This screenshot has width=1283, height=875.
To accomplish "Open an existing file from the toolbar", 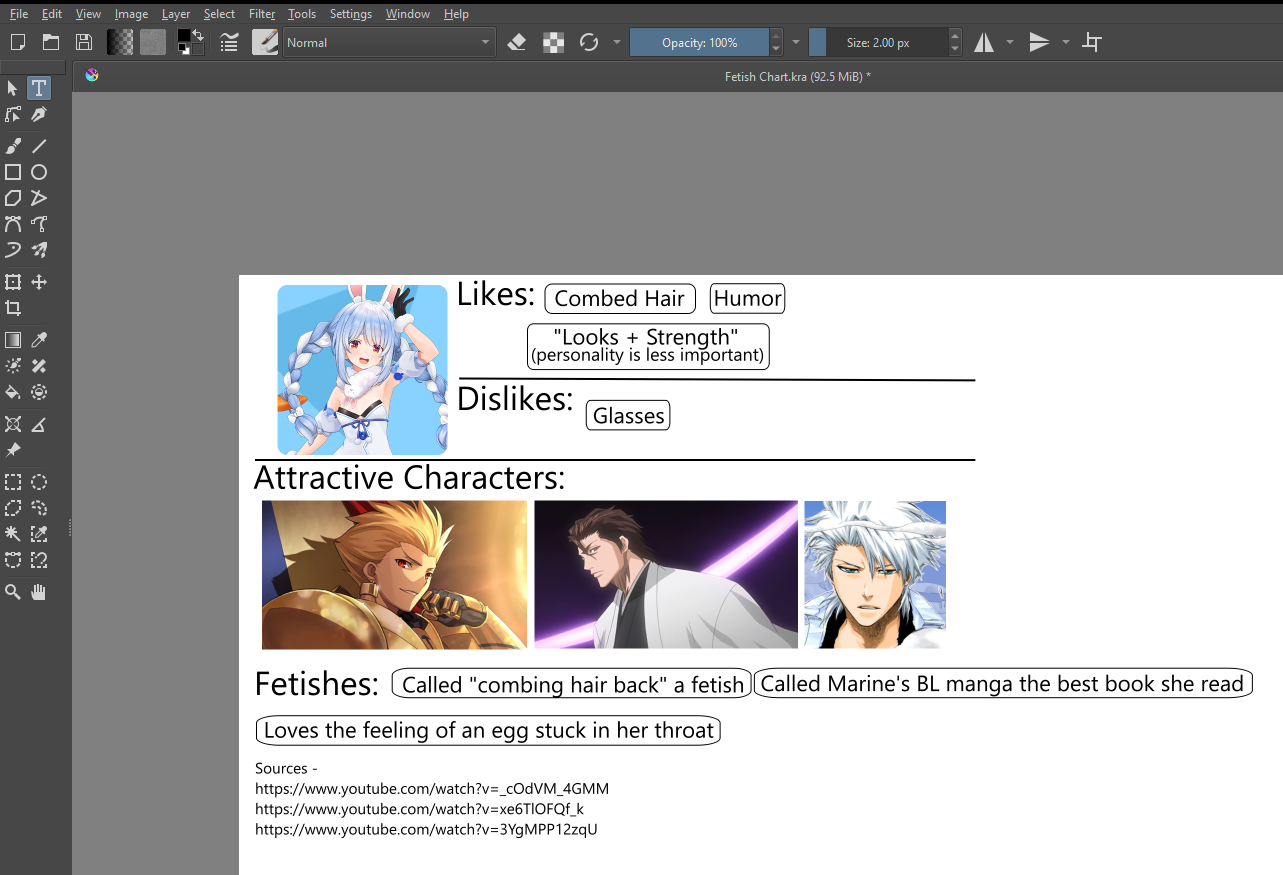I will [x=51, y=42].
